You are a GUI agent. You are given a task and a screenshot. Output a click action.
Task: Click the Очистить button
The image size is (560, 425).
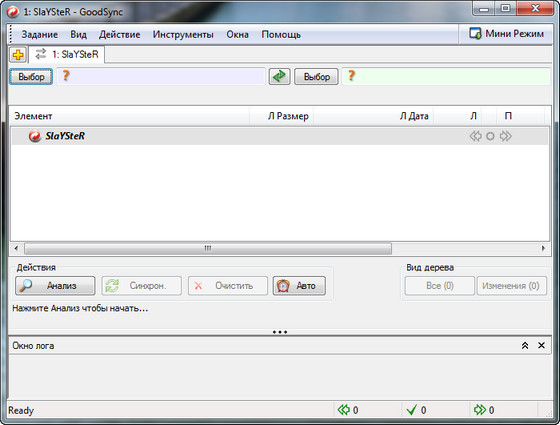(228, 286)
